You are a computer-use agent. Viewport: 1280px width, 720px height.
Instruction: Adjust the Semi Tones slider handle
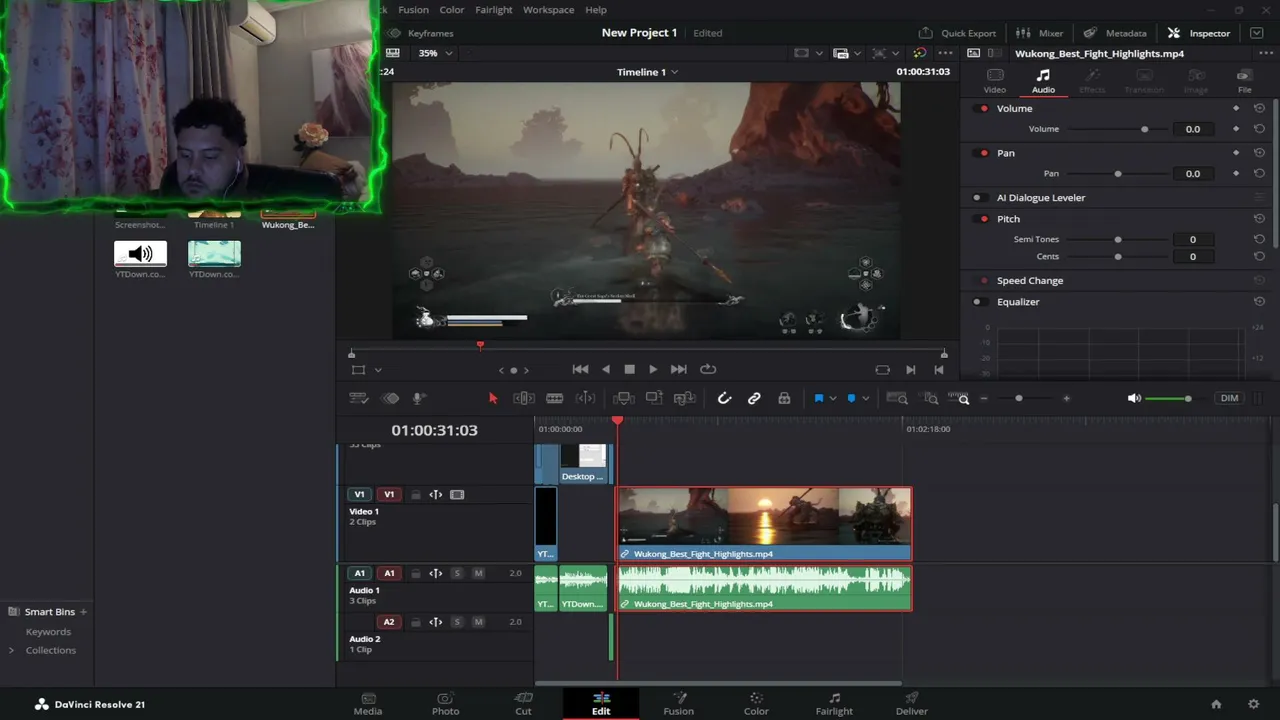(x=1118, y=240)
